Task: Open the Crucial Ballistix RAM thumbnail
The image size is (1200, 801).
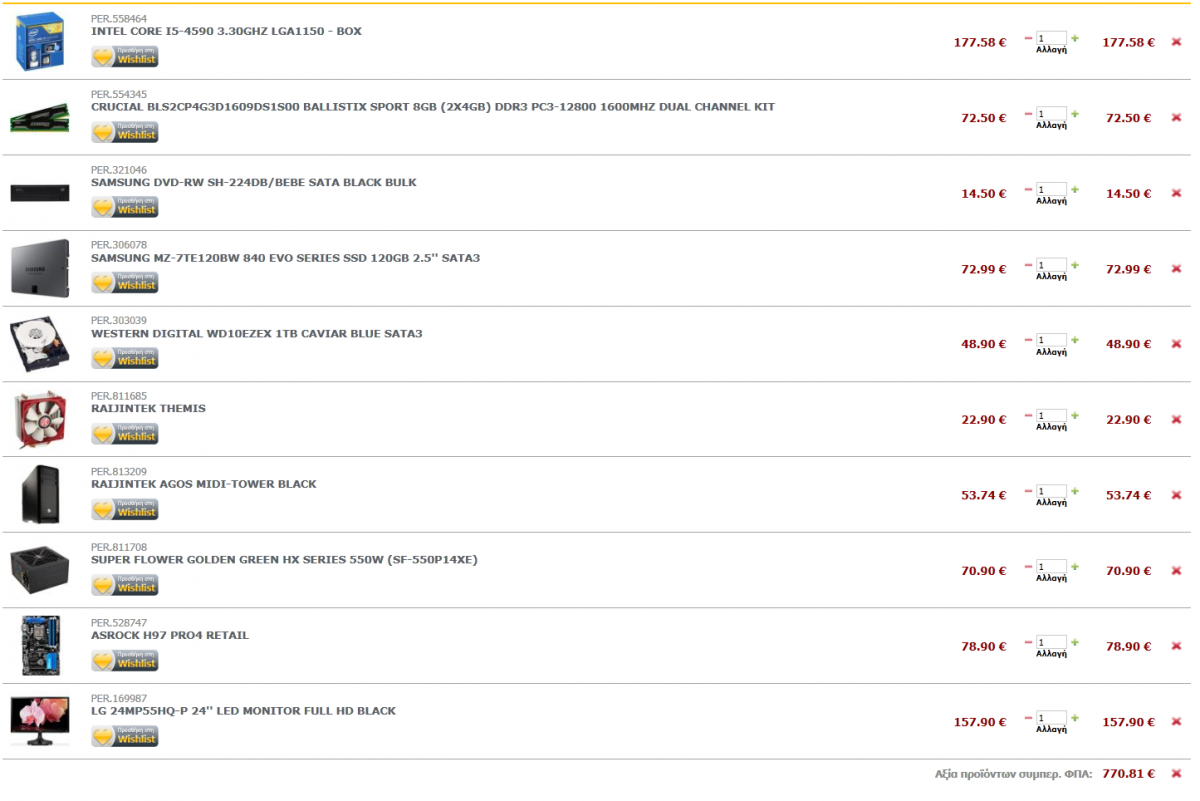Action: pos(39,118)
